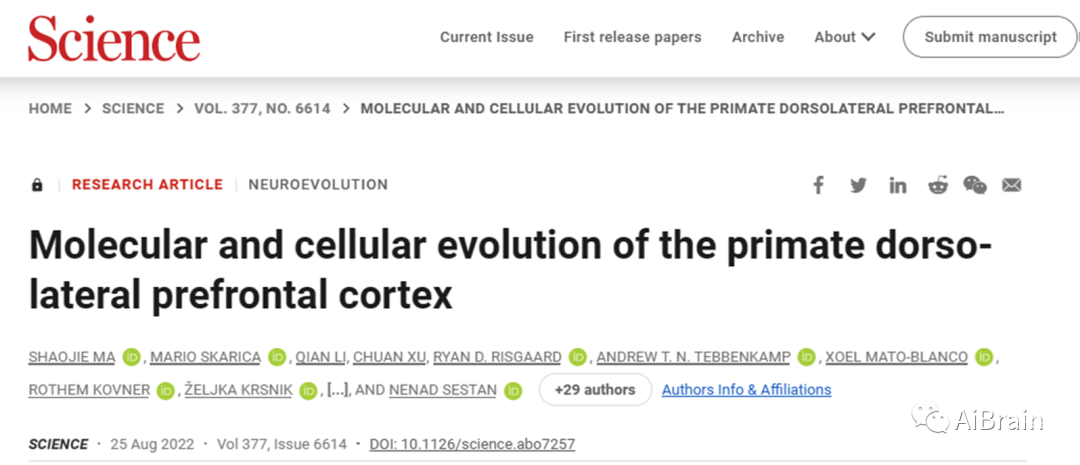Image resolution: width=1080 pixels, height=465 pixels.
Task: Share via WeChat icon
Action: pyautogui.click(x=975, y=185)
